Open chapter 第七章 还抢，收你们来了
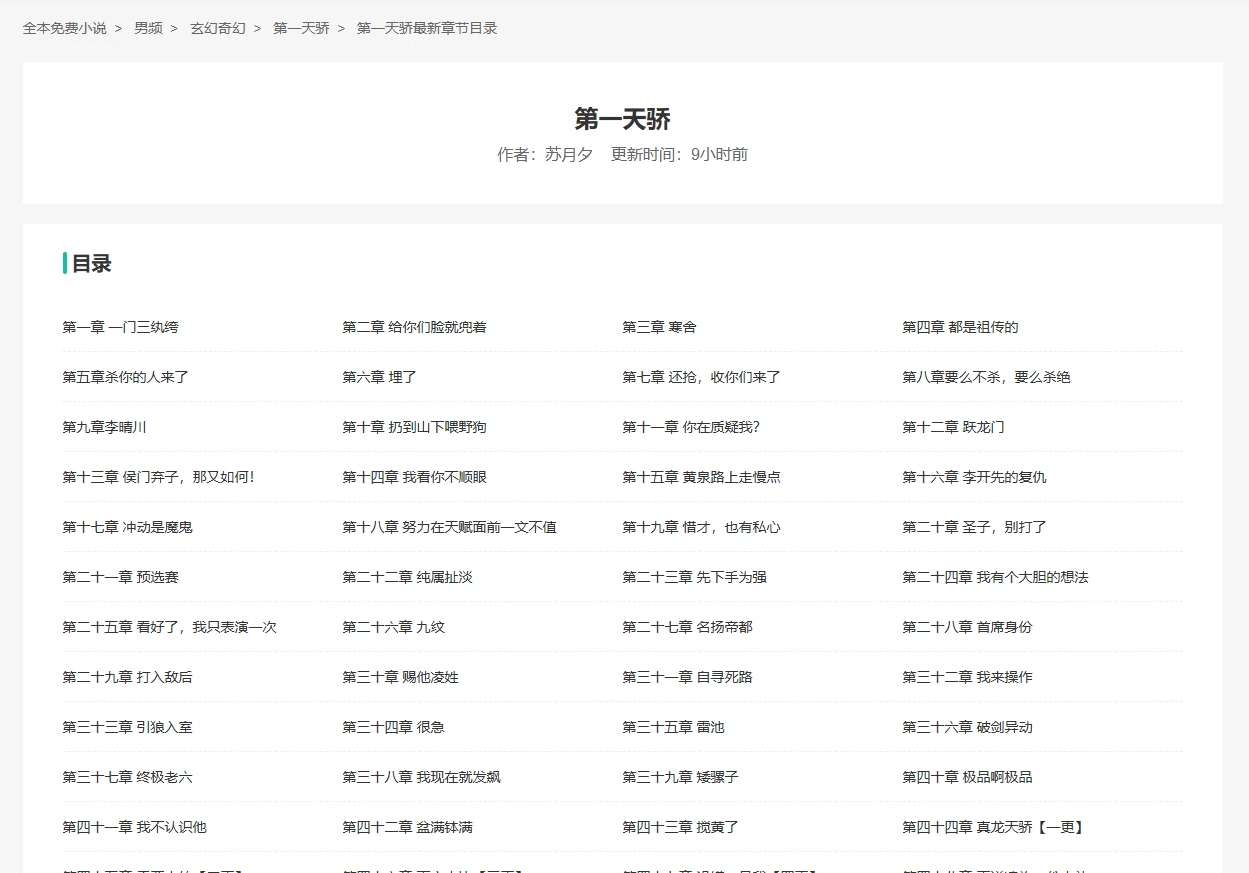 (701, 377)
